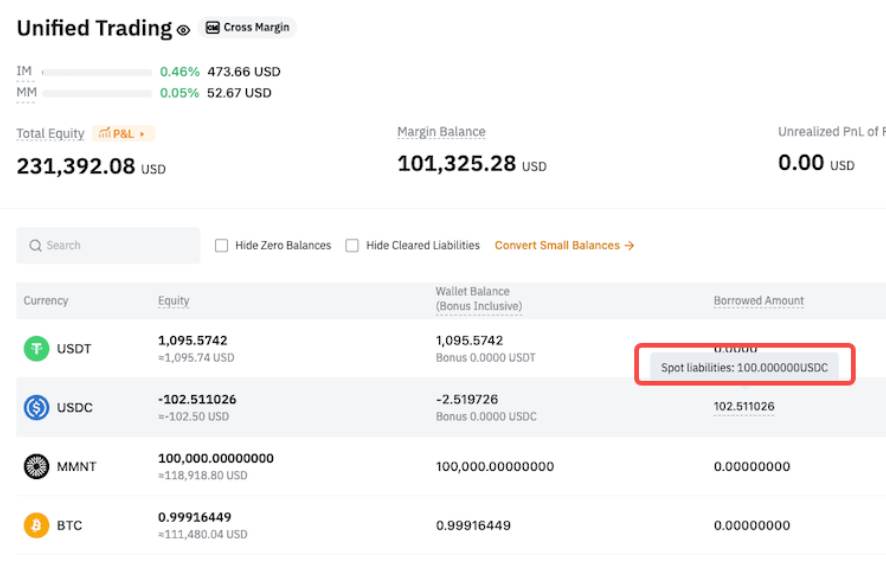Expand the P&L arrow next to Total Equity
Screen dimensions: 886x570
coord(142,133)
